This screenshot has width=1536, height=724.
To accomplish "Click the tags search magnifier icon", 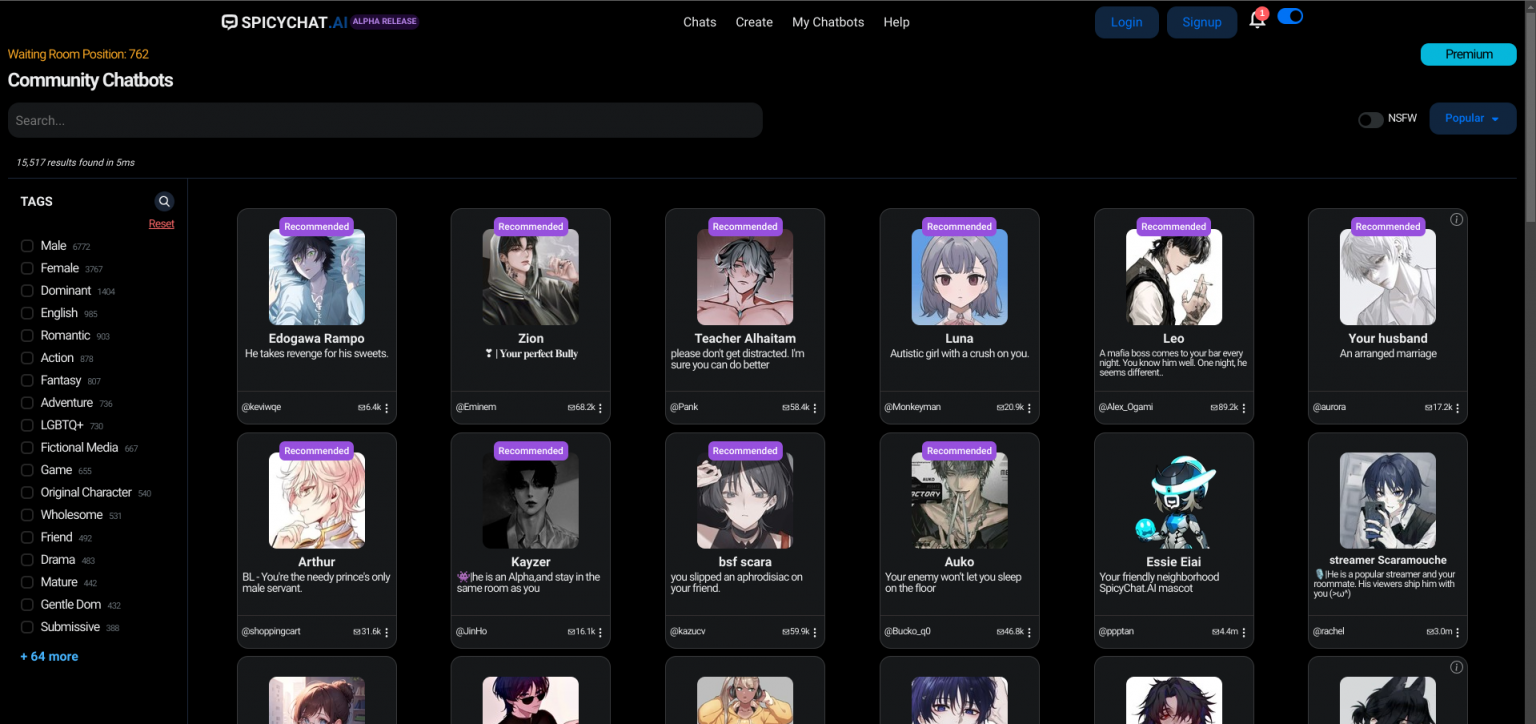I will coord(164,201).
